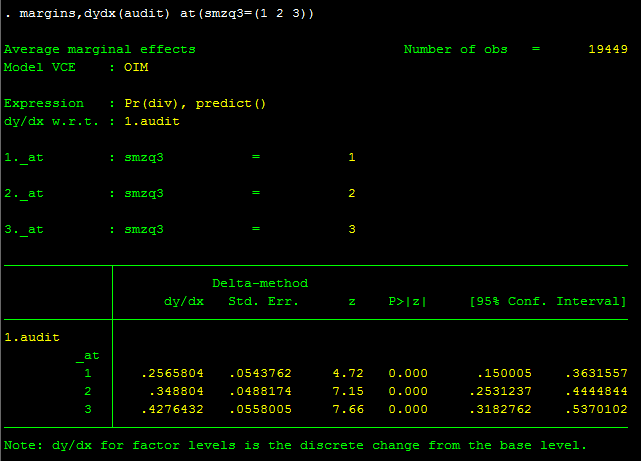Click the OIM value
The width and height of the screenshot is (642, 461).
pos(136,67)
